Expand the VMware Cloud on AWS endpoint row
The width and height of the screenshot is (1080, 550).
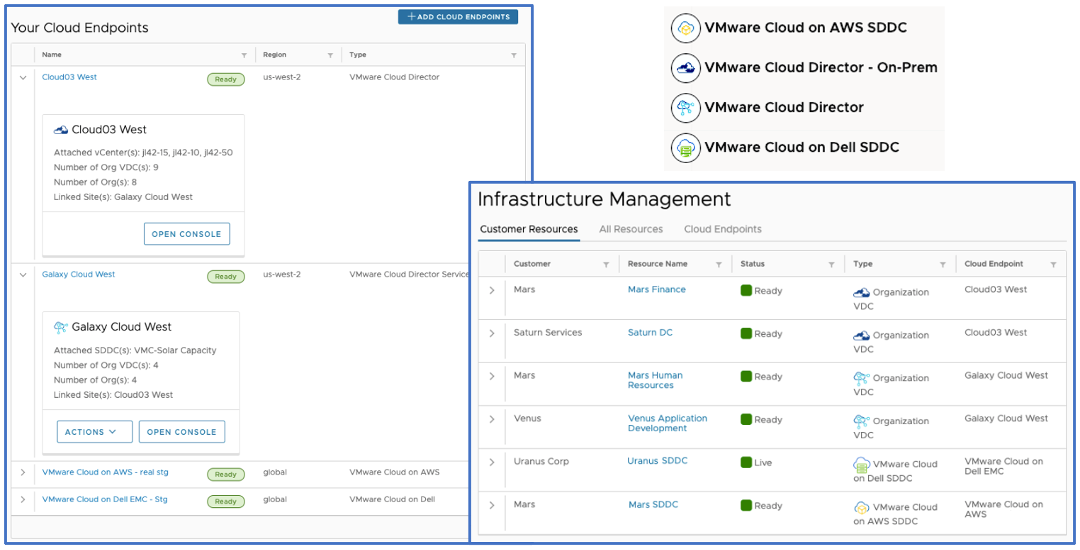point(22,473)
